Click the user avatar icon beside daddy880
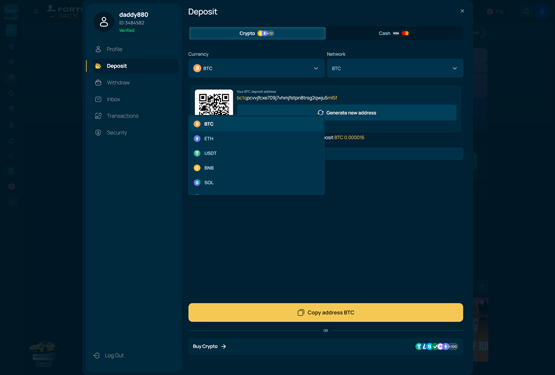555x375 pixels. (x=104, y=22)
